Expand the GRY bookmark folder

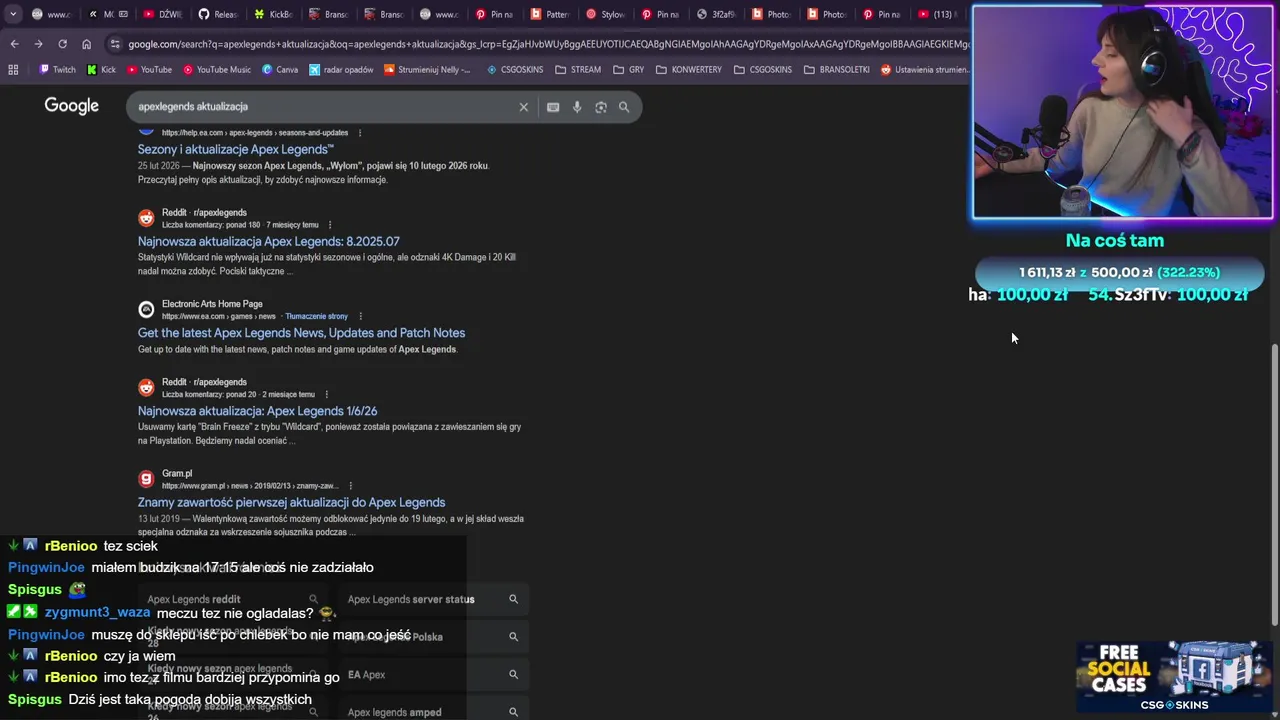pyautogui.click(x=628, y=69)
